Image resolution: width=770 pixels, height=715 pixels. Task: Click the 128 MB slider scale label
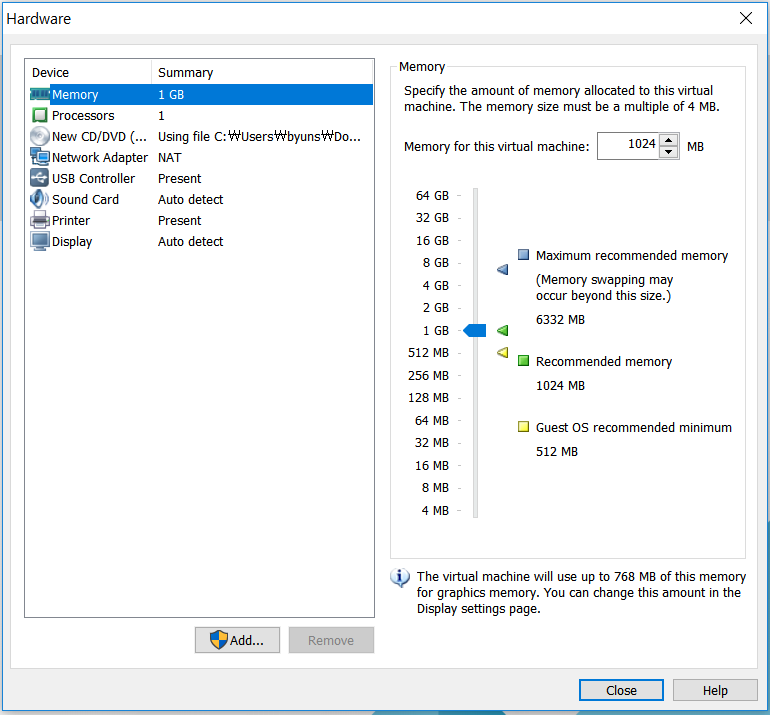point(428,397)
